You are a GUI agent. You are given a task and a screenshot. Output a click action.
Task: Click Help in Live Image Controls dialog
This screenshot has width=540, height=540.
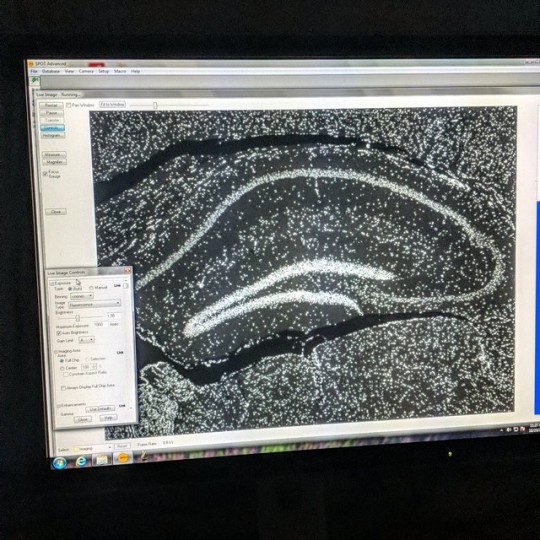[x=108, y=418]
